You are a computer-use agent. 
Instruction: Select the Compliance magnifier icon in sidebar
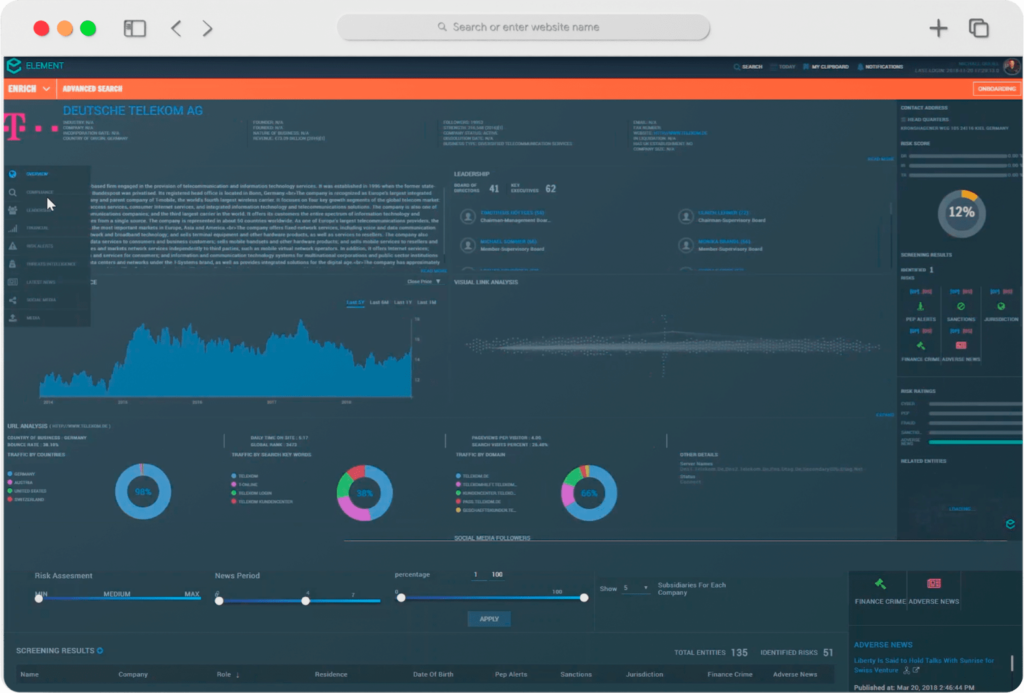(x=12, y=193)
